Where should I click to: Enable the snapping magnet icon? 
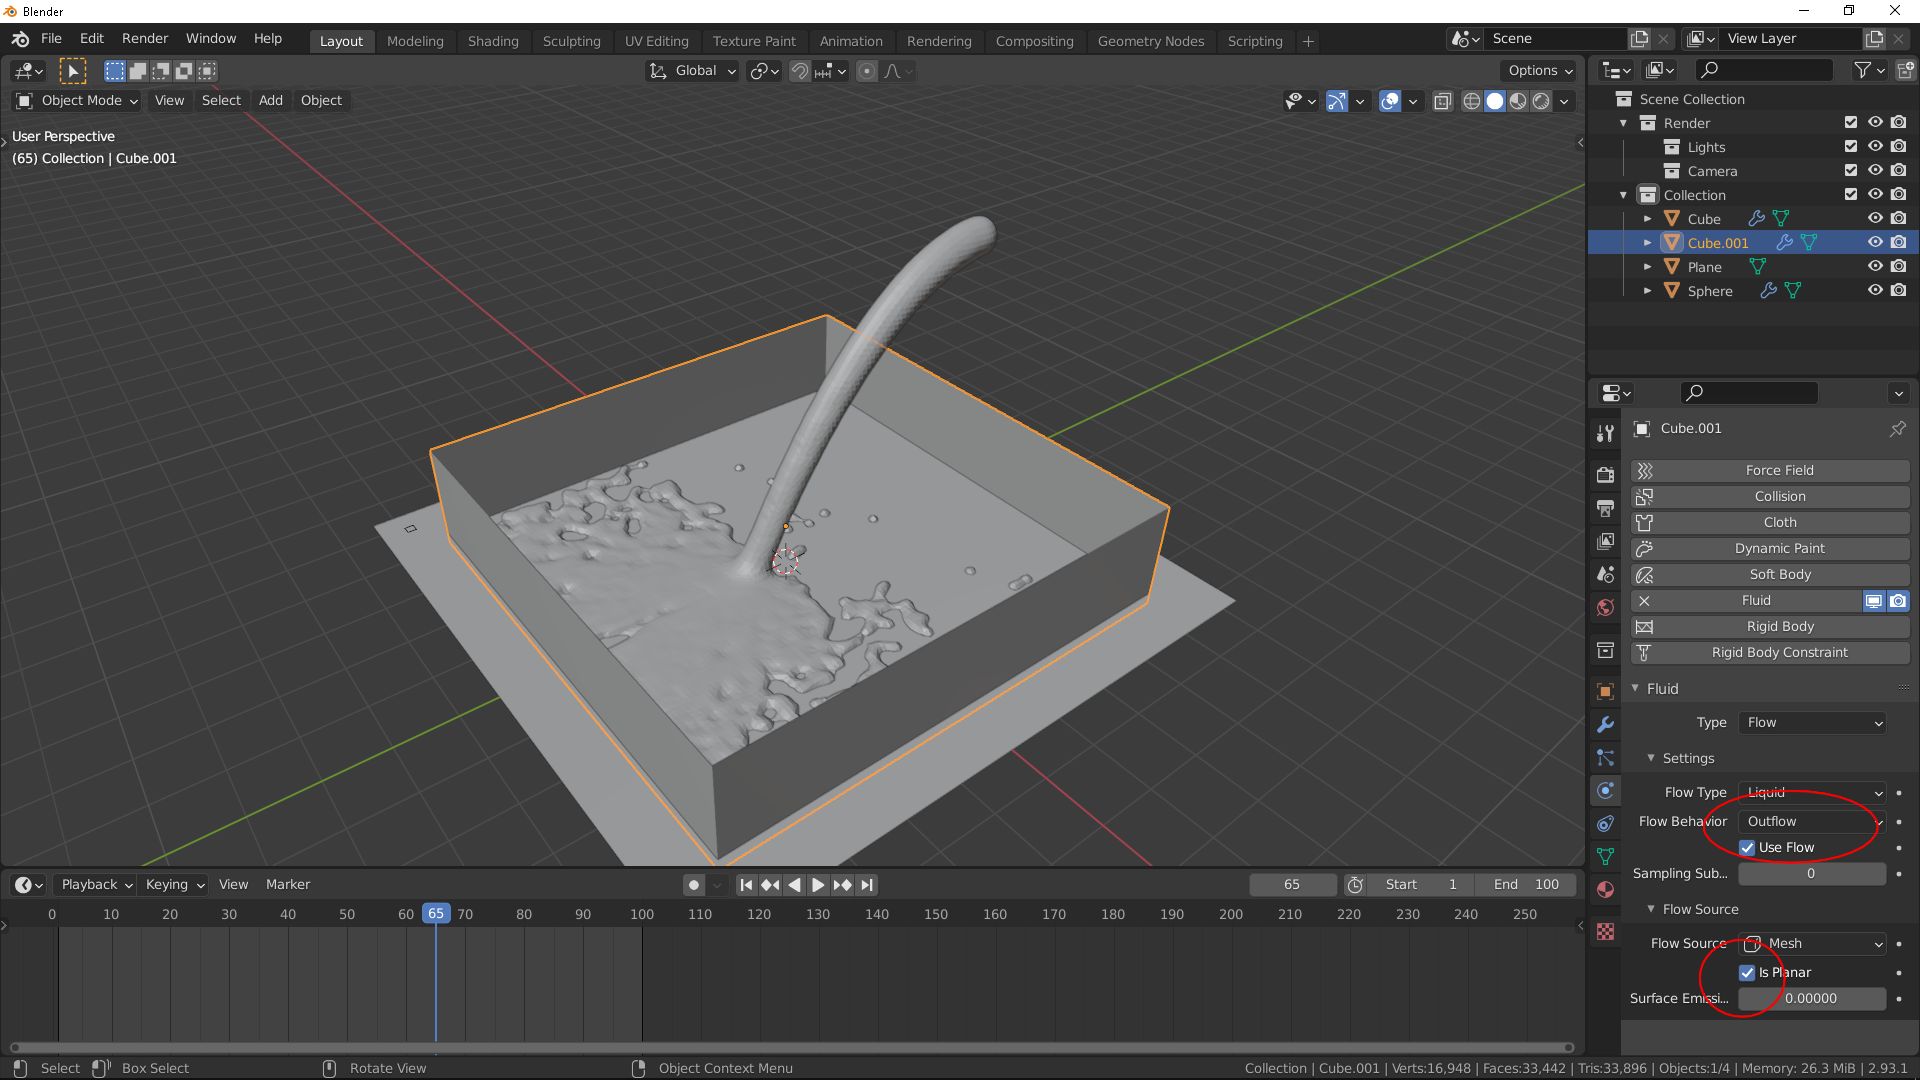(x=799, y=71)
